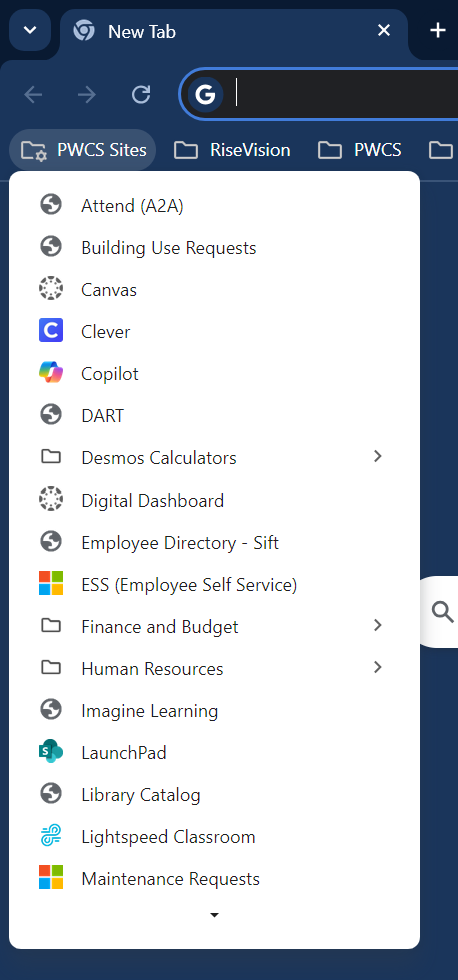Click the magnifier search icon
This screenshot has height=980, width=458.
click(442, 612)
